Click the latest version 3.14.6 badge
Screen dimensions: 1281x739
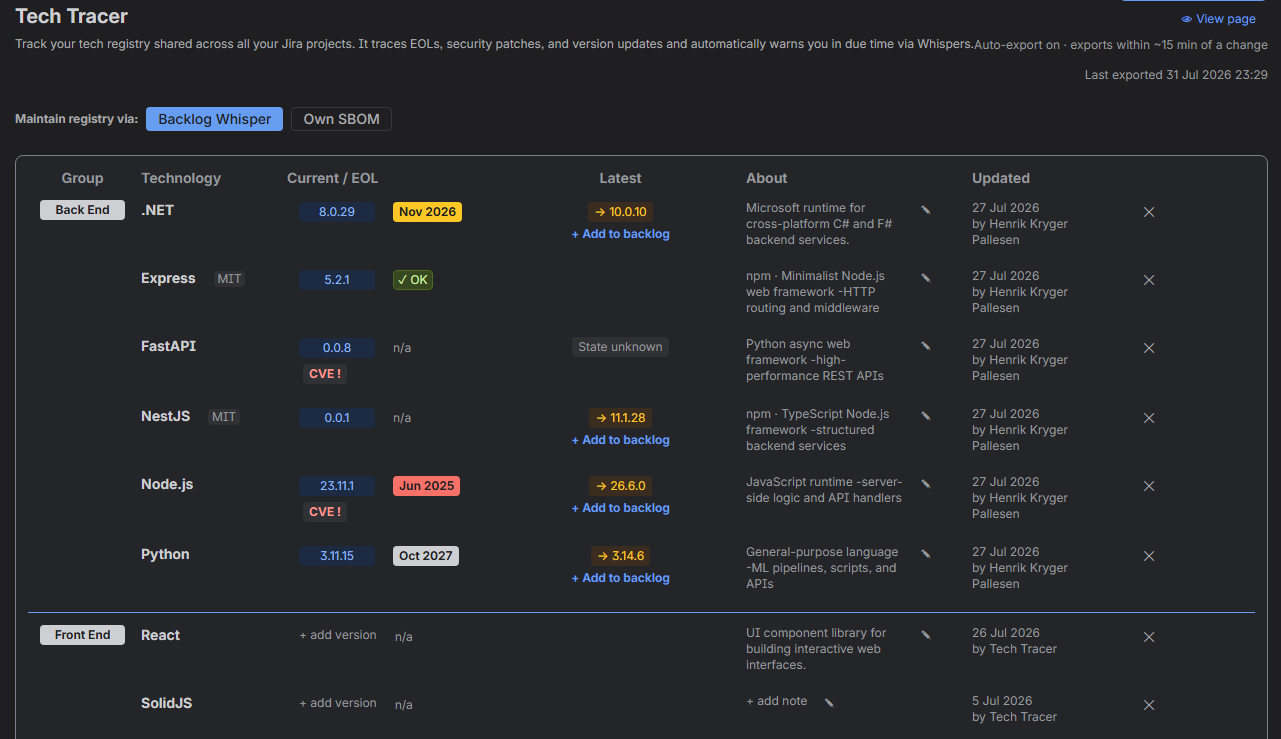[620, 556]
